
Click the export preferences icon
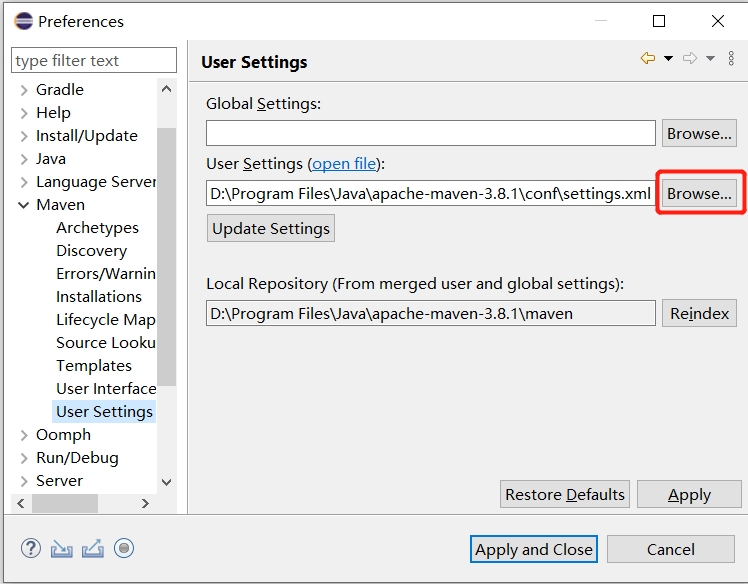pyautogui.click(x=93, y=548)
